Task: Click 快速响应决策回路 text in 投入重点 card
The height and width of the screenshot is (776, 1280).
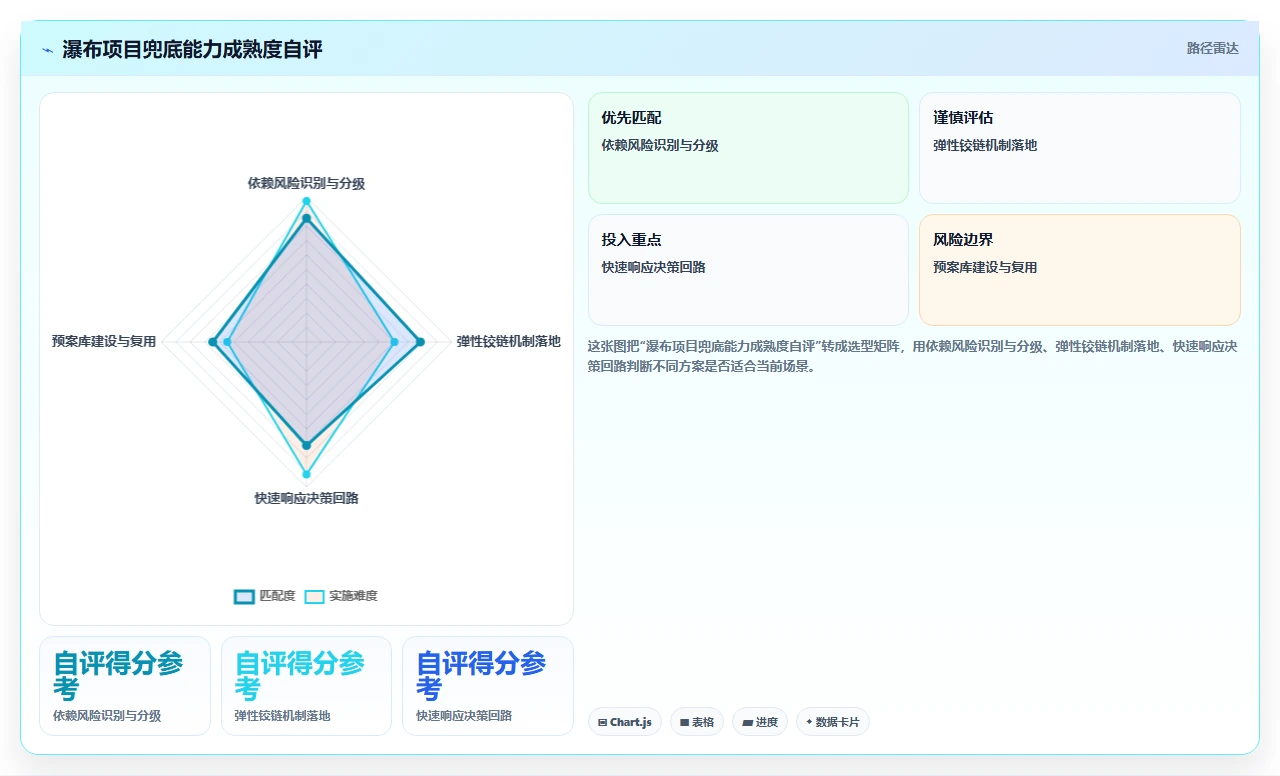Action: coord(654,268)
